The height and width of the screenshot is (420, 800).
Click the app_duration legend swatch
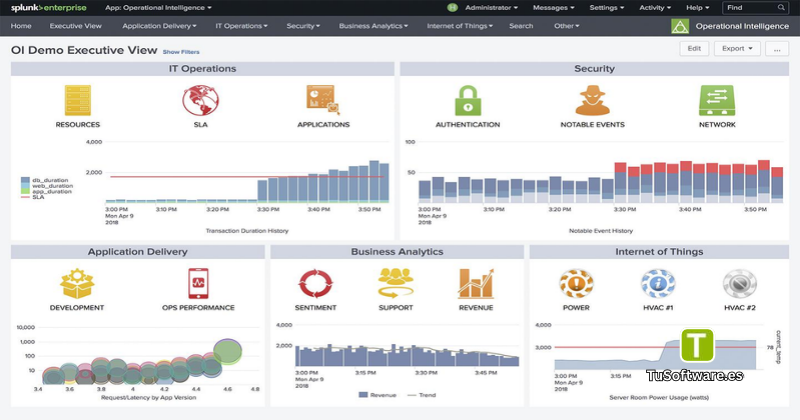point(25,191)
